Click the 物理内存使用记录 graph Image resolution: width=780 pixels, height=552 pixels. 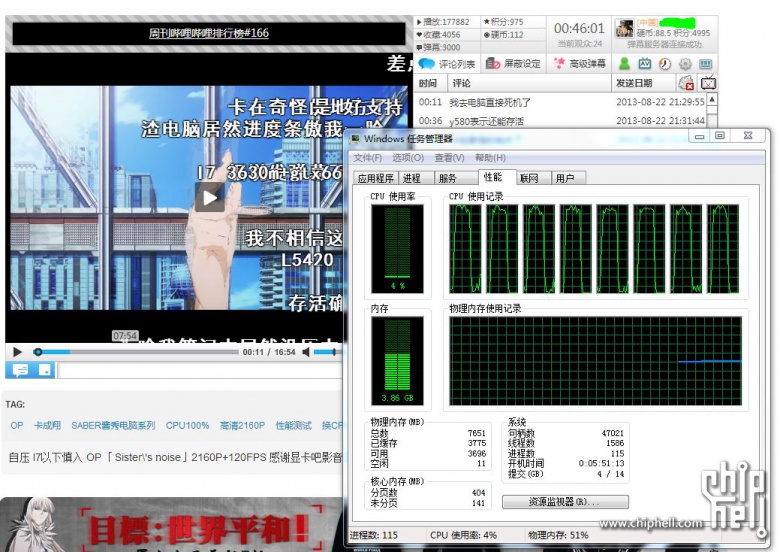(595, 361)
